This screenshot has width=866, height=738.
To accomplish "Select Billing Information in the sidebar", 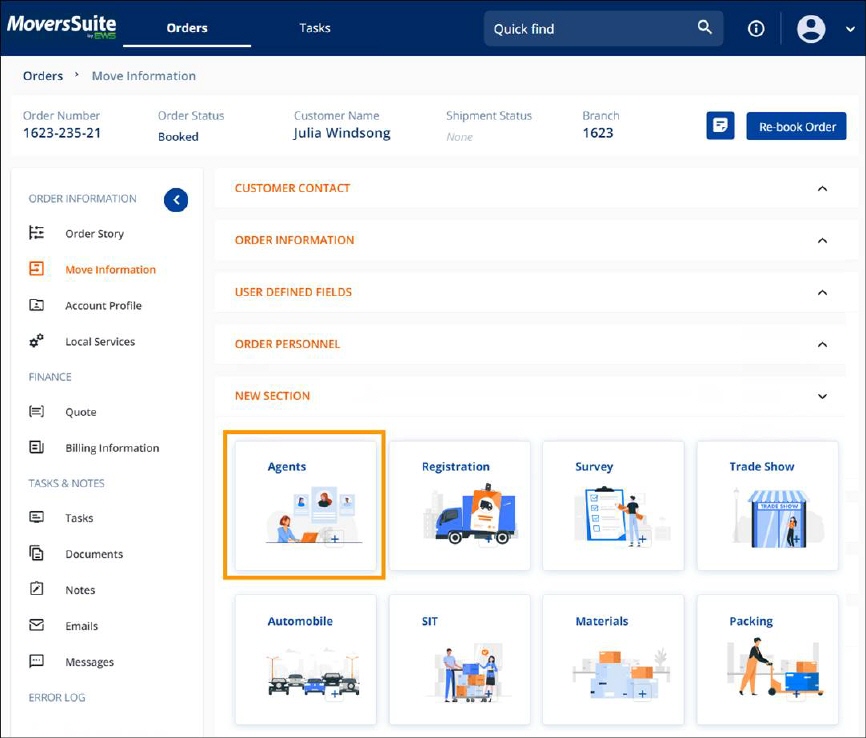I will [x=110, y=448].
